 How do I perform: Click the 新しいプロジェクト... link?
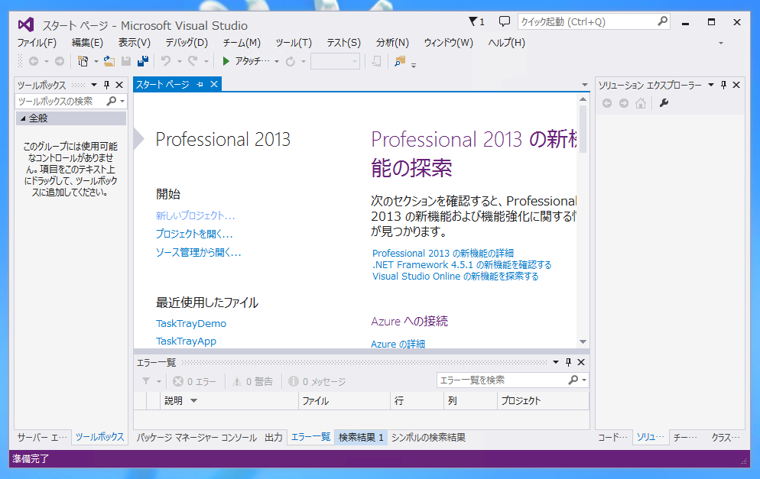coord(195,216)
